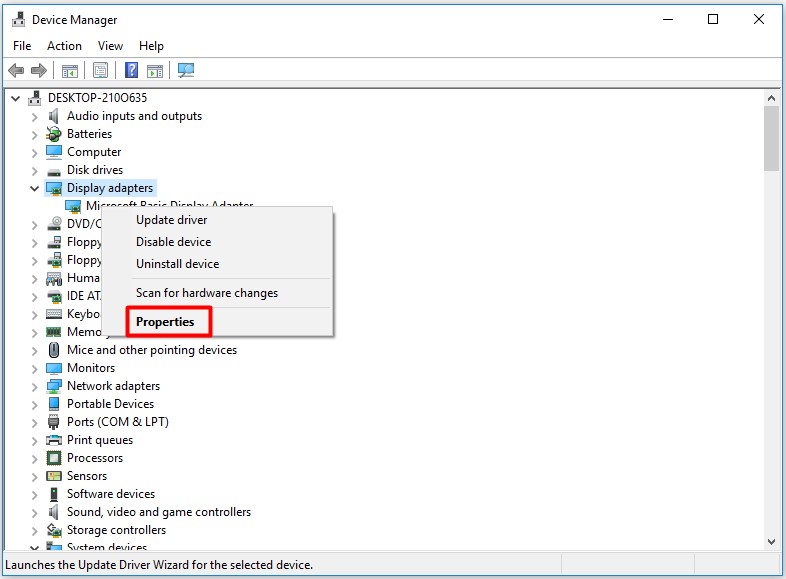This screenshot has width=786, height=579.
Task: Open the Help menu
Action: pos(151,46)
